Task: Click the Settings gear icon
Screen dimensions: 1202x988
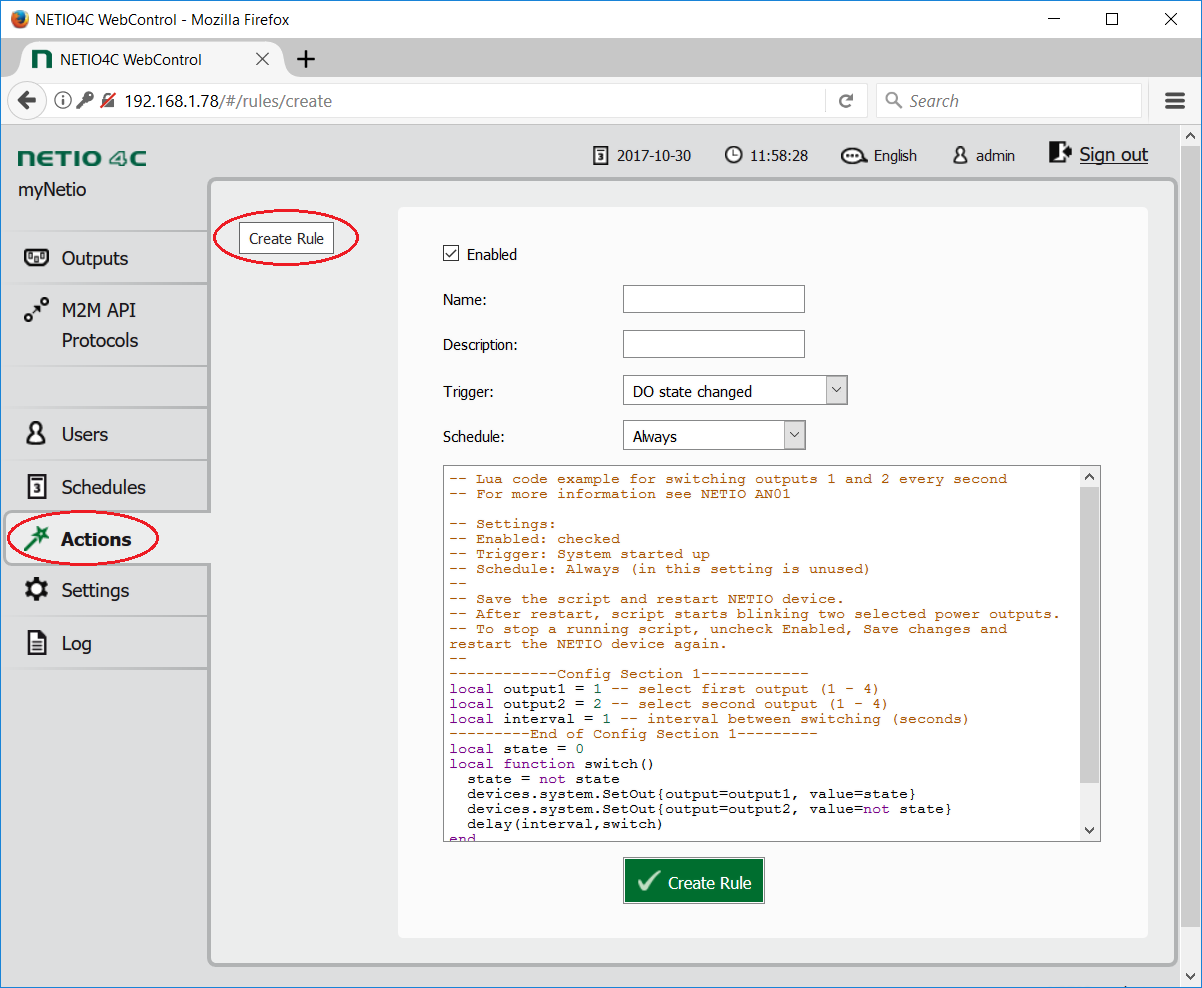Action: 36,590
